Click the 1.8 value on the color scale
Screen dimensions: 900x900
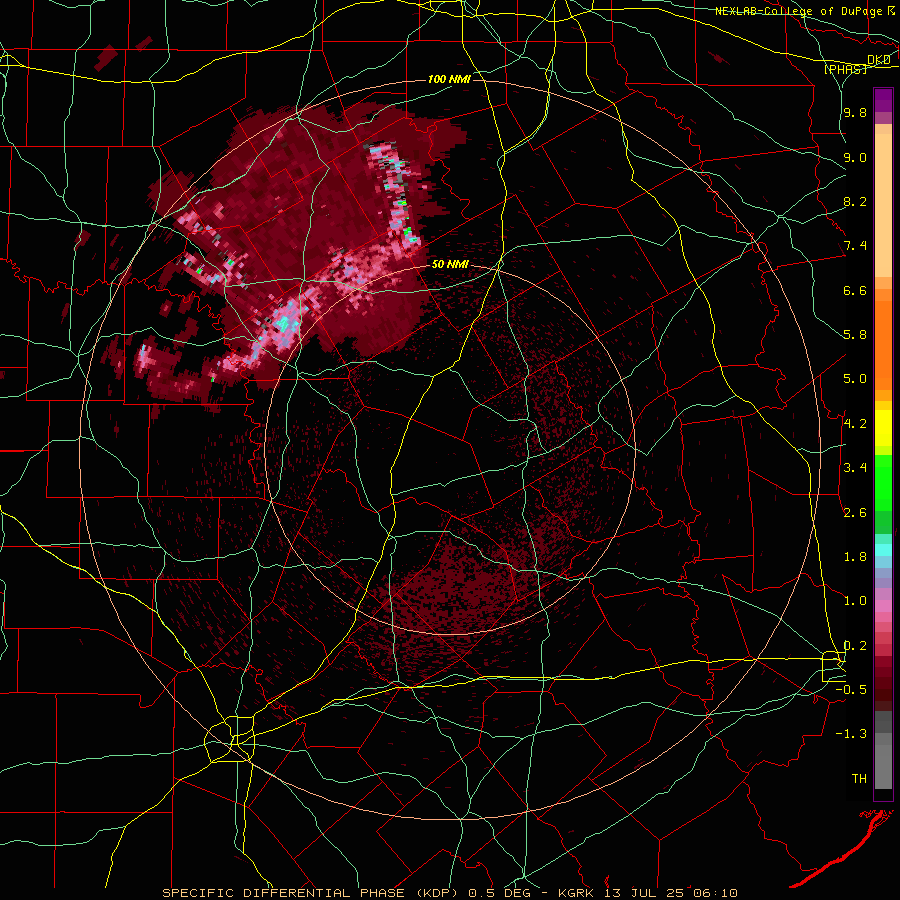coord(855,557)
